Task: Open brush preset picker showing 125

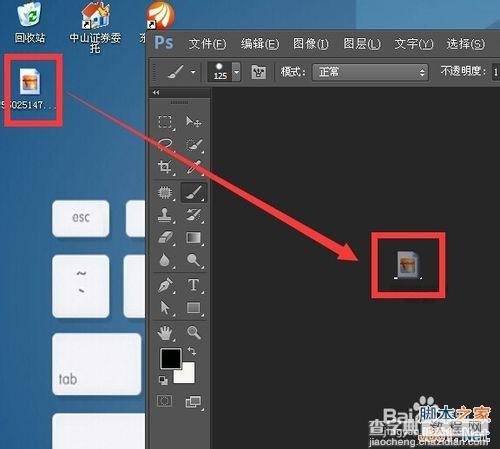Action: coord(224,72)
